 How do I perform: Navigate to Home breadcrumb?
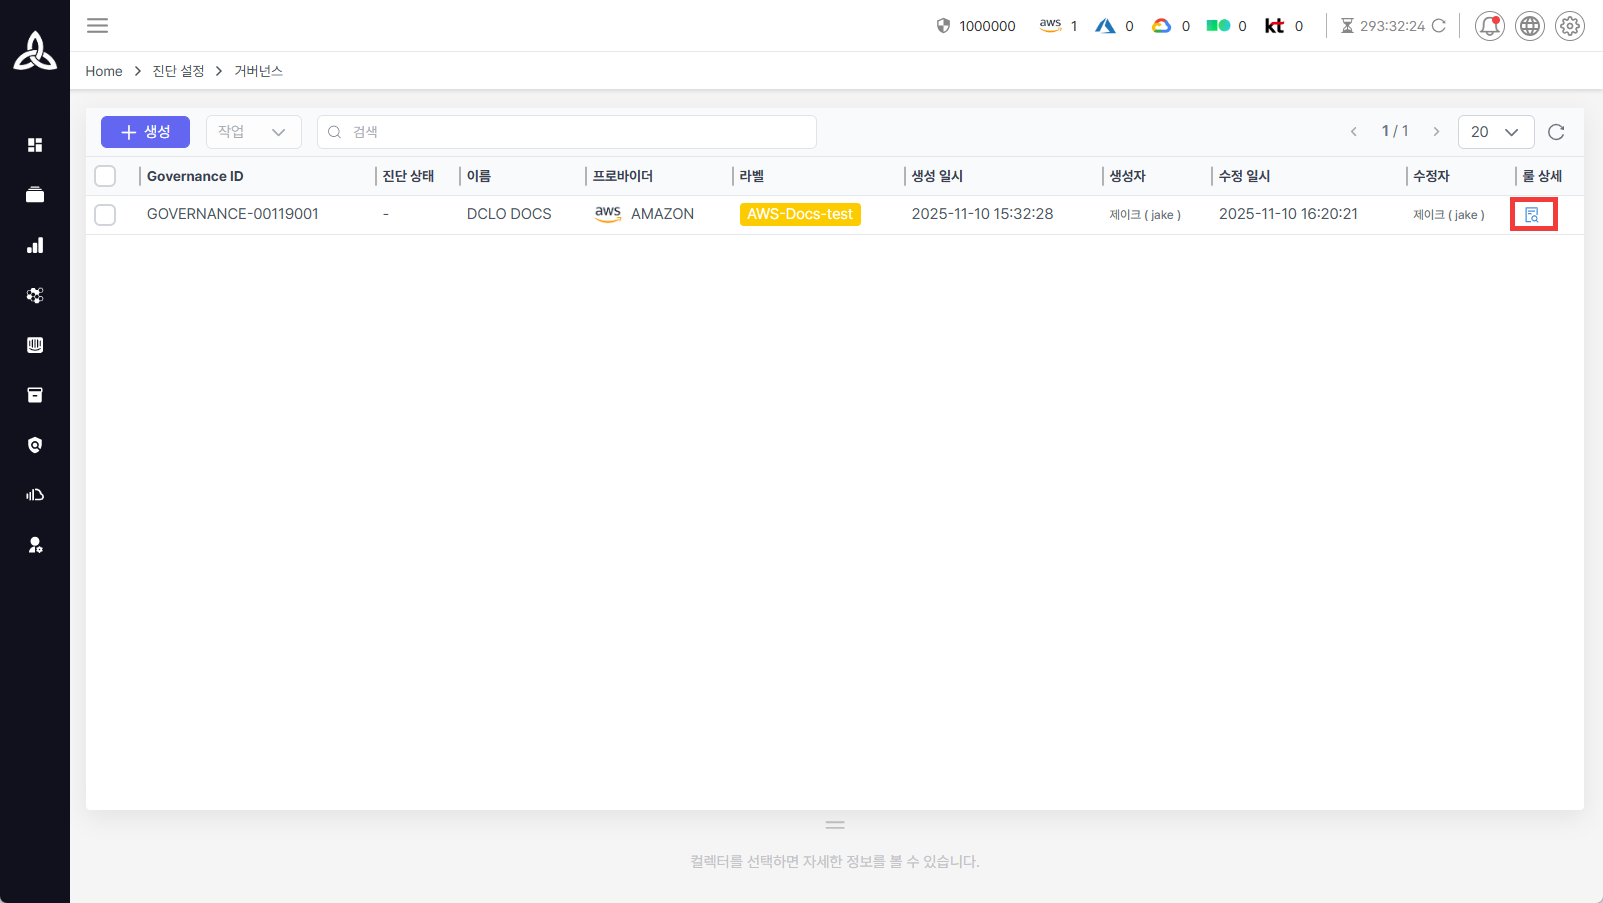(x=104, y=71)
